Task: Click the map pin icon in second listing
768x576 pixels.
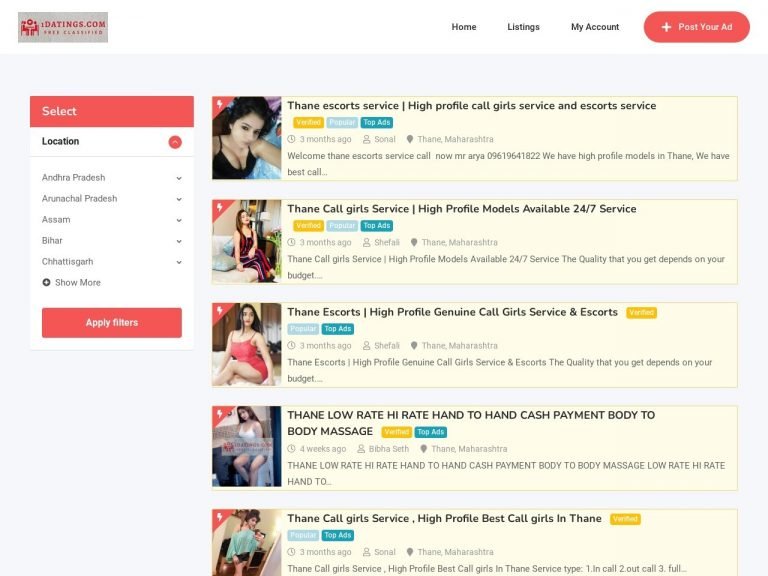Action: click(414, 243)
